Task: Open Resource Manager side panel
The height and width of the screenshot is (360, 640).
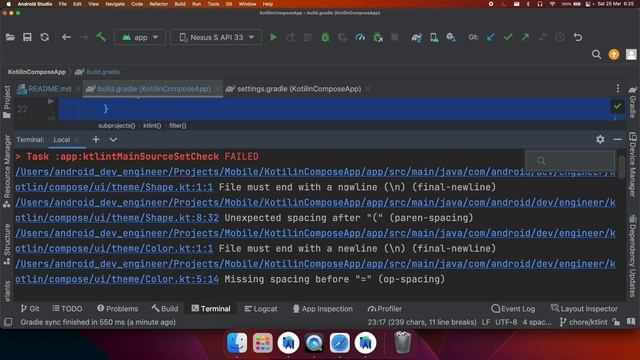Action: tap(7, 171)
